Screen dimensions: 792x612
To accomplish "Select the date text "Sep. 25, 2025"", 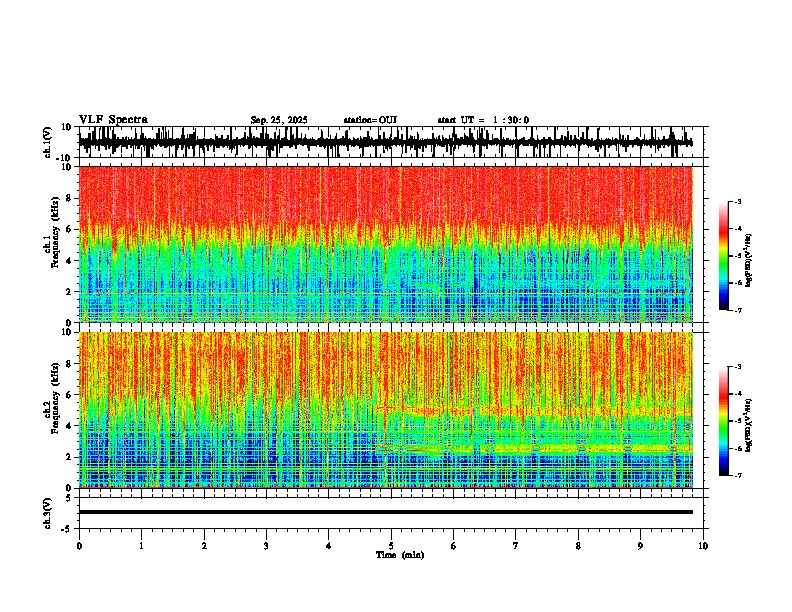I will click(279, 120).
